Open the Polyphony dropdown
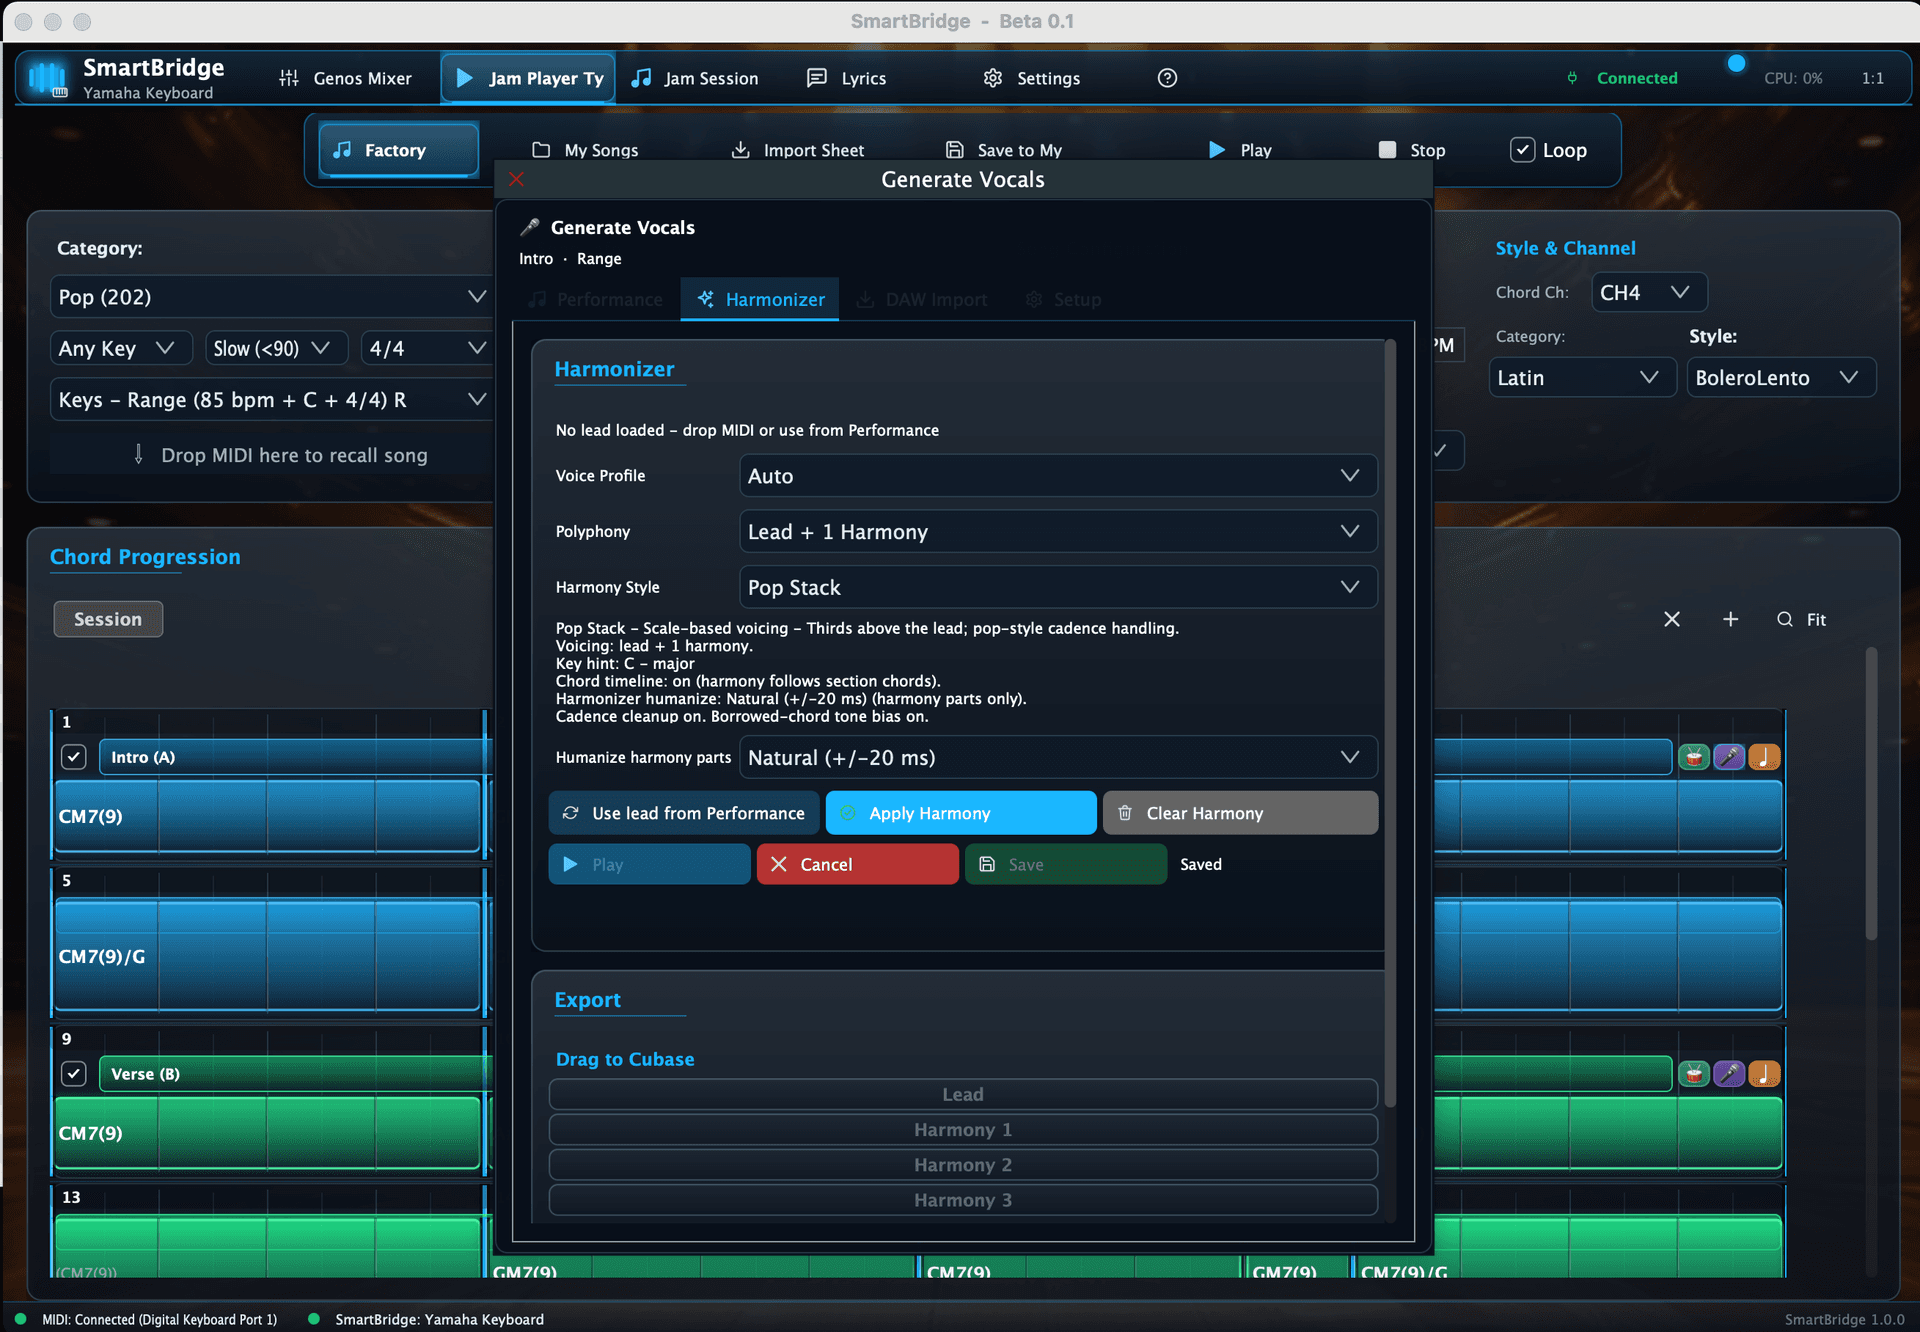The height and width of the screenshot is (1332, 1920). coord(1058,532)
